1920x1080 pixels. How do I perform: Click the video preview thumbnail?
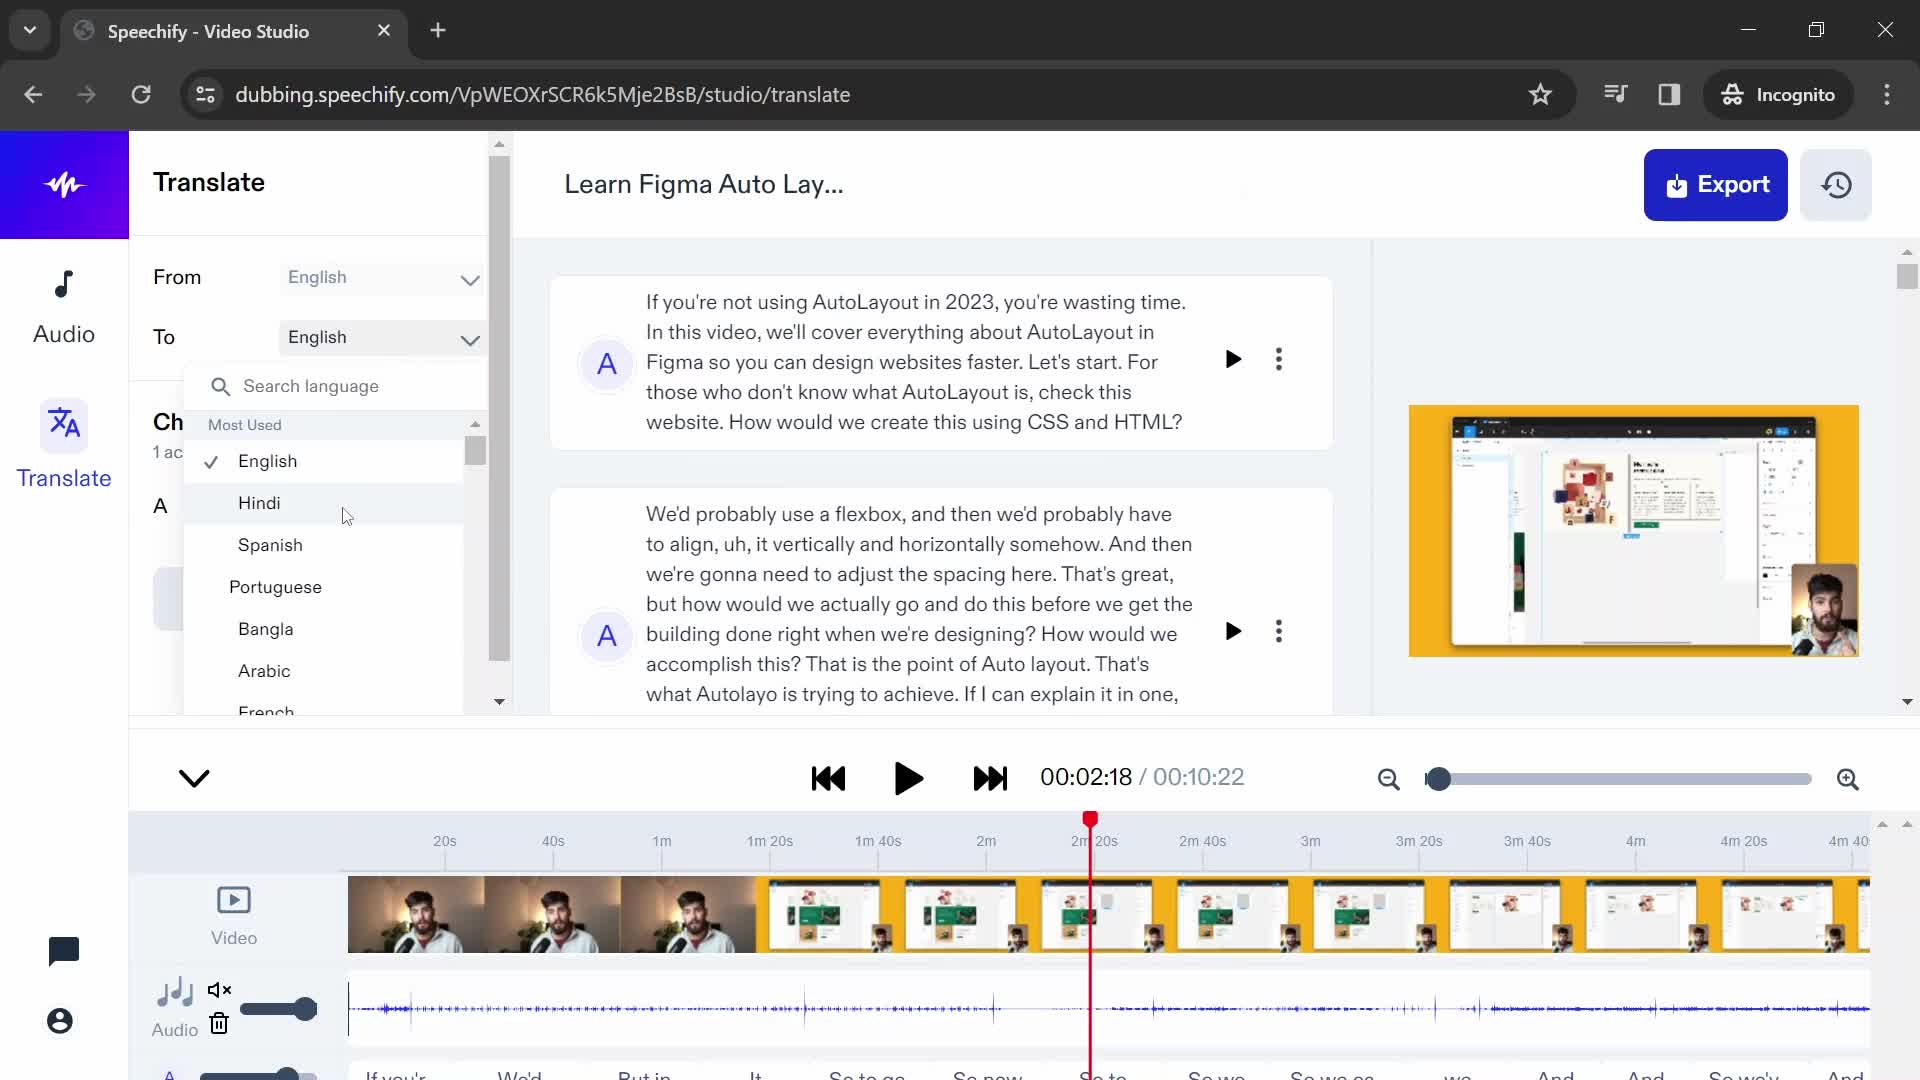pyautogui.click(x=1633, y=531)
